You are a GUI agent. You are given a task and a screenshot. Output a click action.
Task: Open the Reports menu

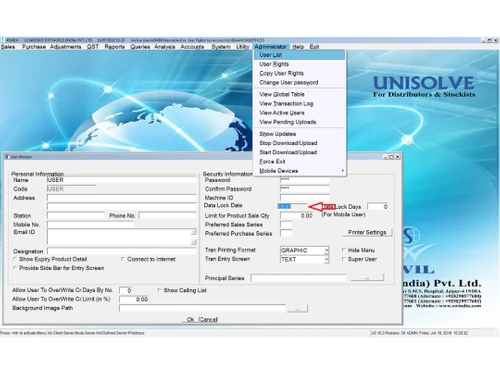(x=115, y=47)
